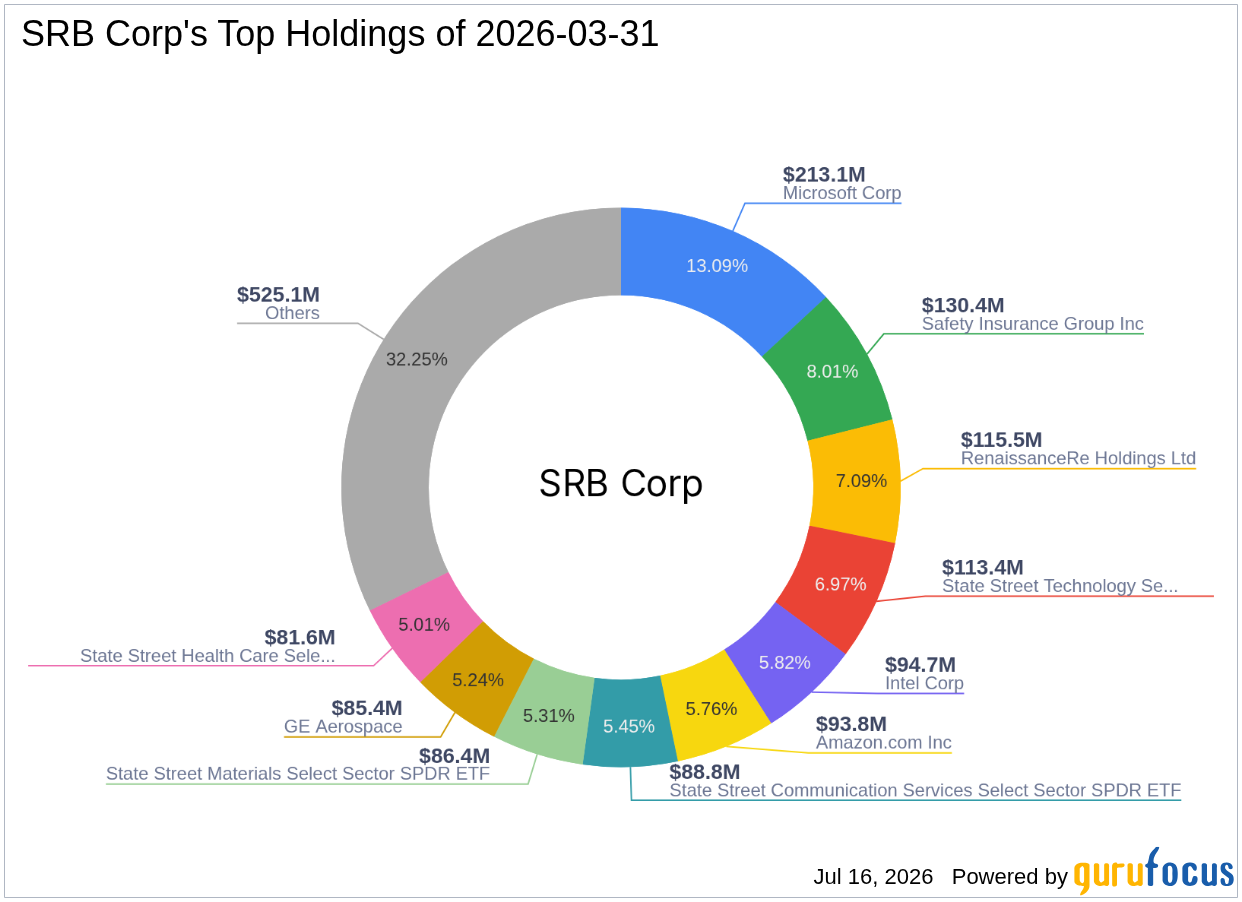
Task: Select the Others label
Action: (x=292, y=313)
